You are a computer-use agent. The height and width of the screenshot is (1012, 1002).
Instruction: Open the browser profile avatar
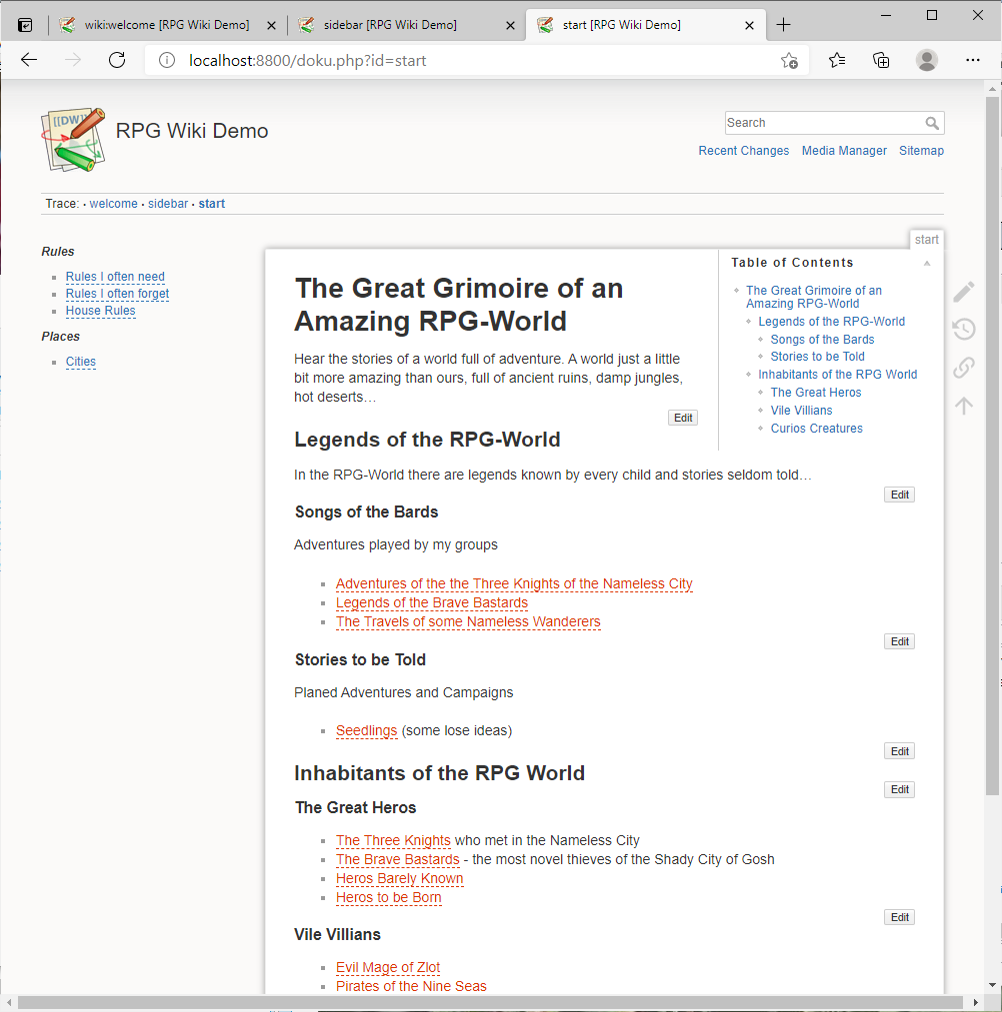tap(927, 60)
